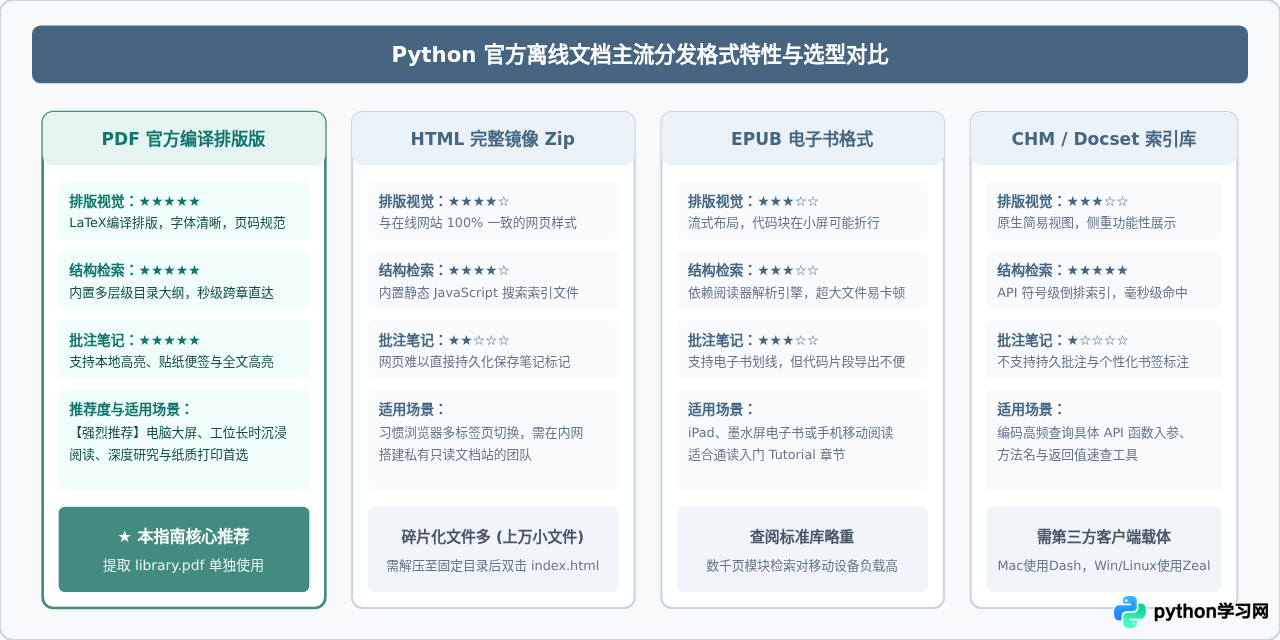The image size is (1280, 640).
Task: Click the CHM column's "适用场景：" label
Action: click(1031, 409)
